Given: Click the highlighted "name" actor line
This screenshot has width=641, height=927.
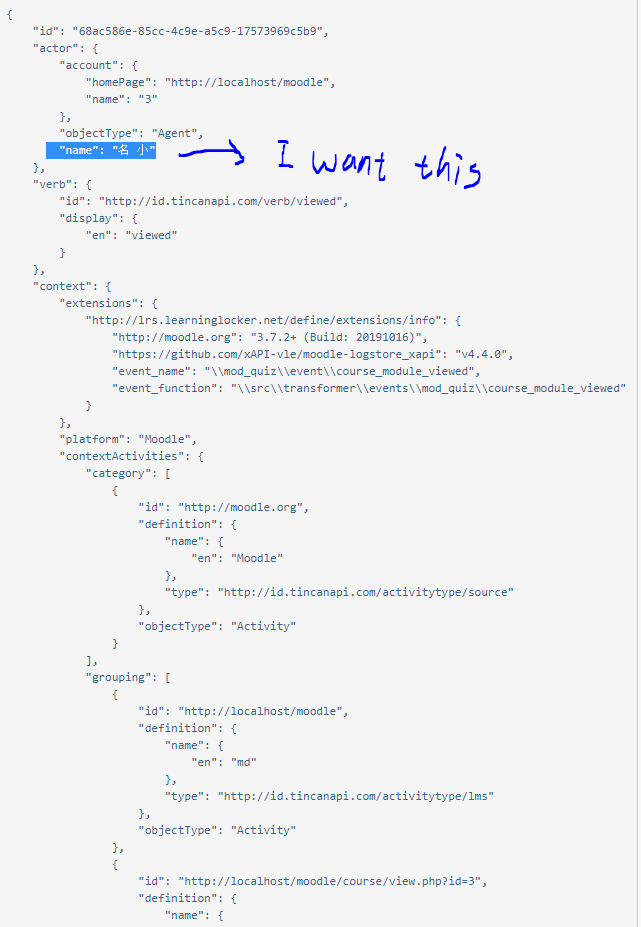Looking at the screenshot, I should [101, 150].
